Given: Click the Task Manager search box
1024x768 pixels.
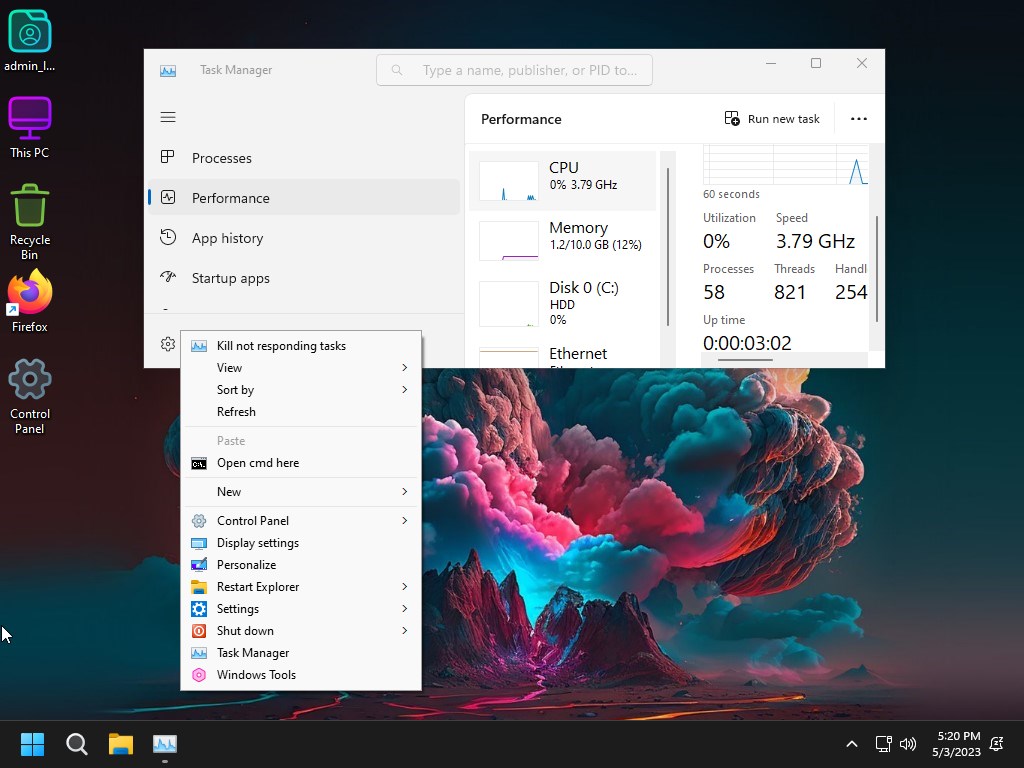Looking at the screenshot, I should coord(515,70).
